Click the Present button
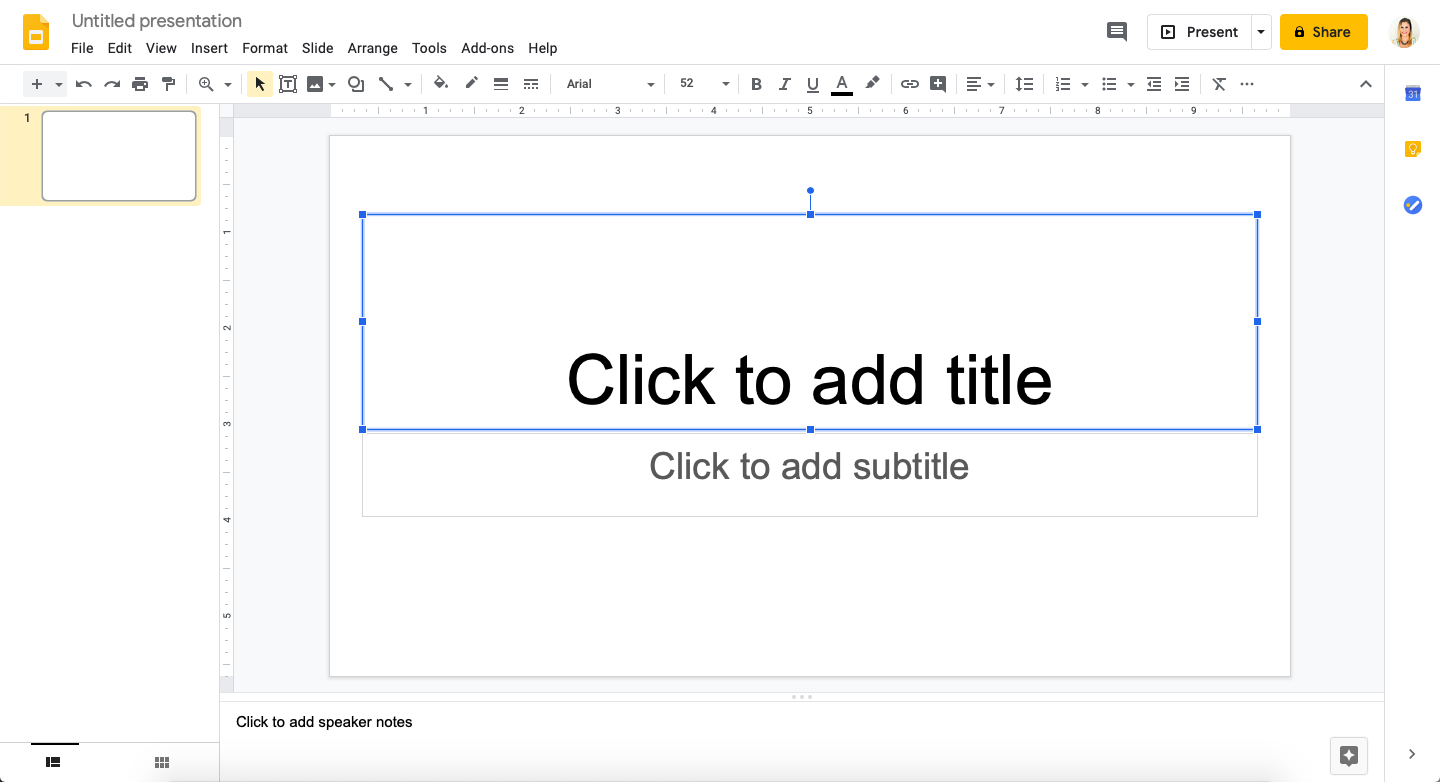Screen dimensions: 1440x782 pos(1200,31)
